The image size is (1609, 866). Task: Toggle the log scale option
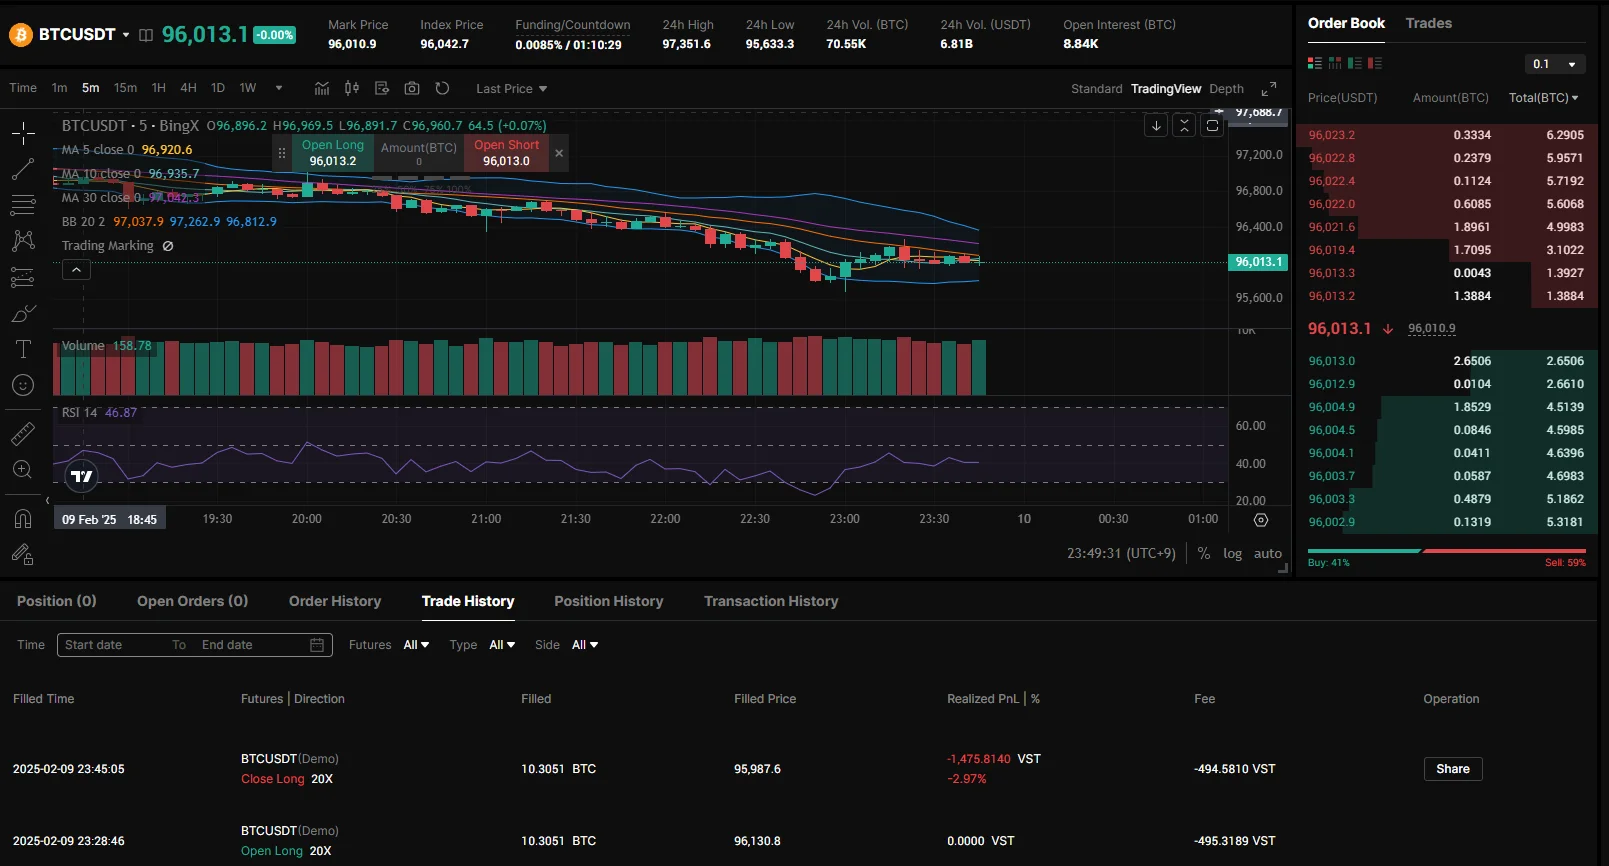point(1233,553)
